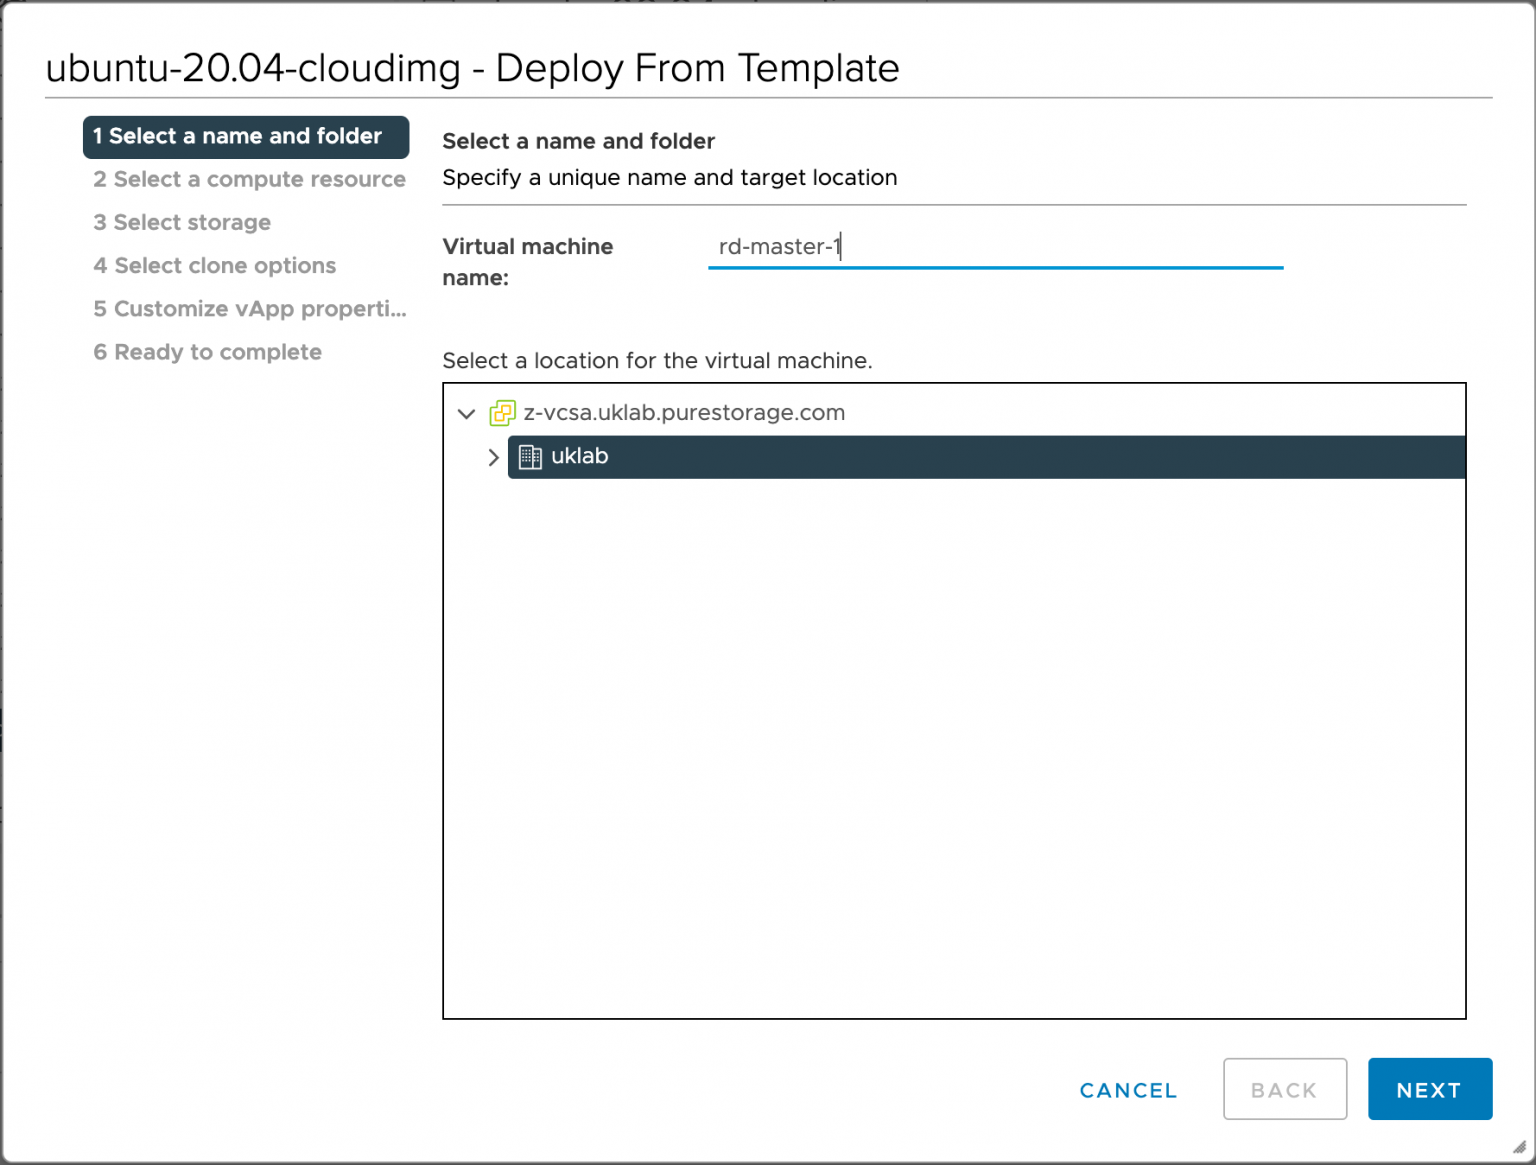Viewport: 1536px width, 1165px height.
Task: Click CANCEL to dismiss the wizard
Action: (x=1127, y=1090)
